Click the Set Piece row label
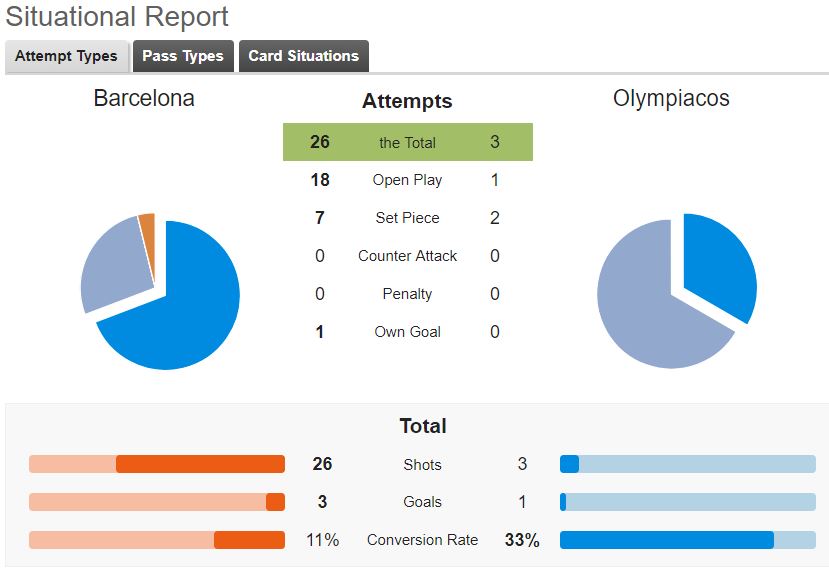This screenshot has width=829, height=572. pyautogui.click(x=408, y=218)
